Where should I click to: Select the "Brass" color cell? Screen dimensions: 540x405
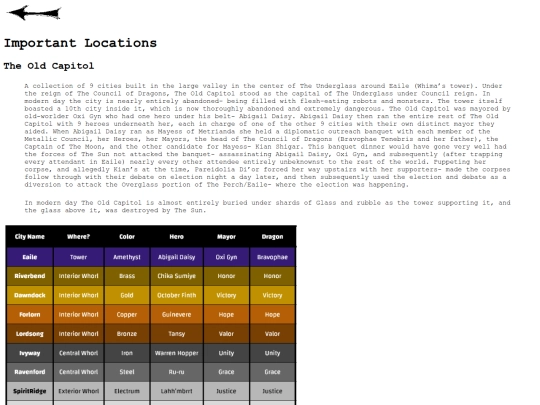click(127, 276)
